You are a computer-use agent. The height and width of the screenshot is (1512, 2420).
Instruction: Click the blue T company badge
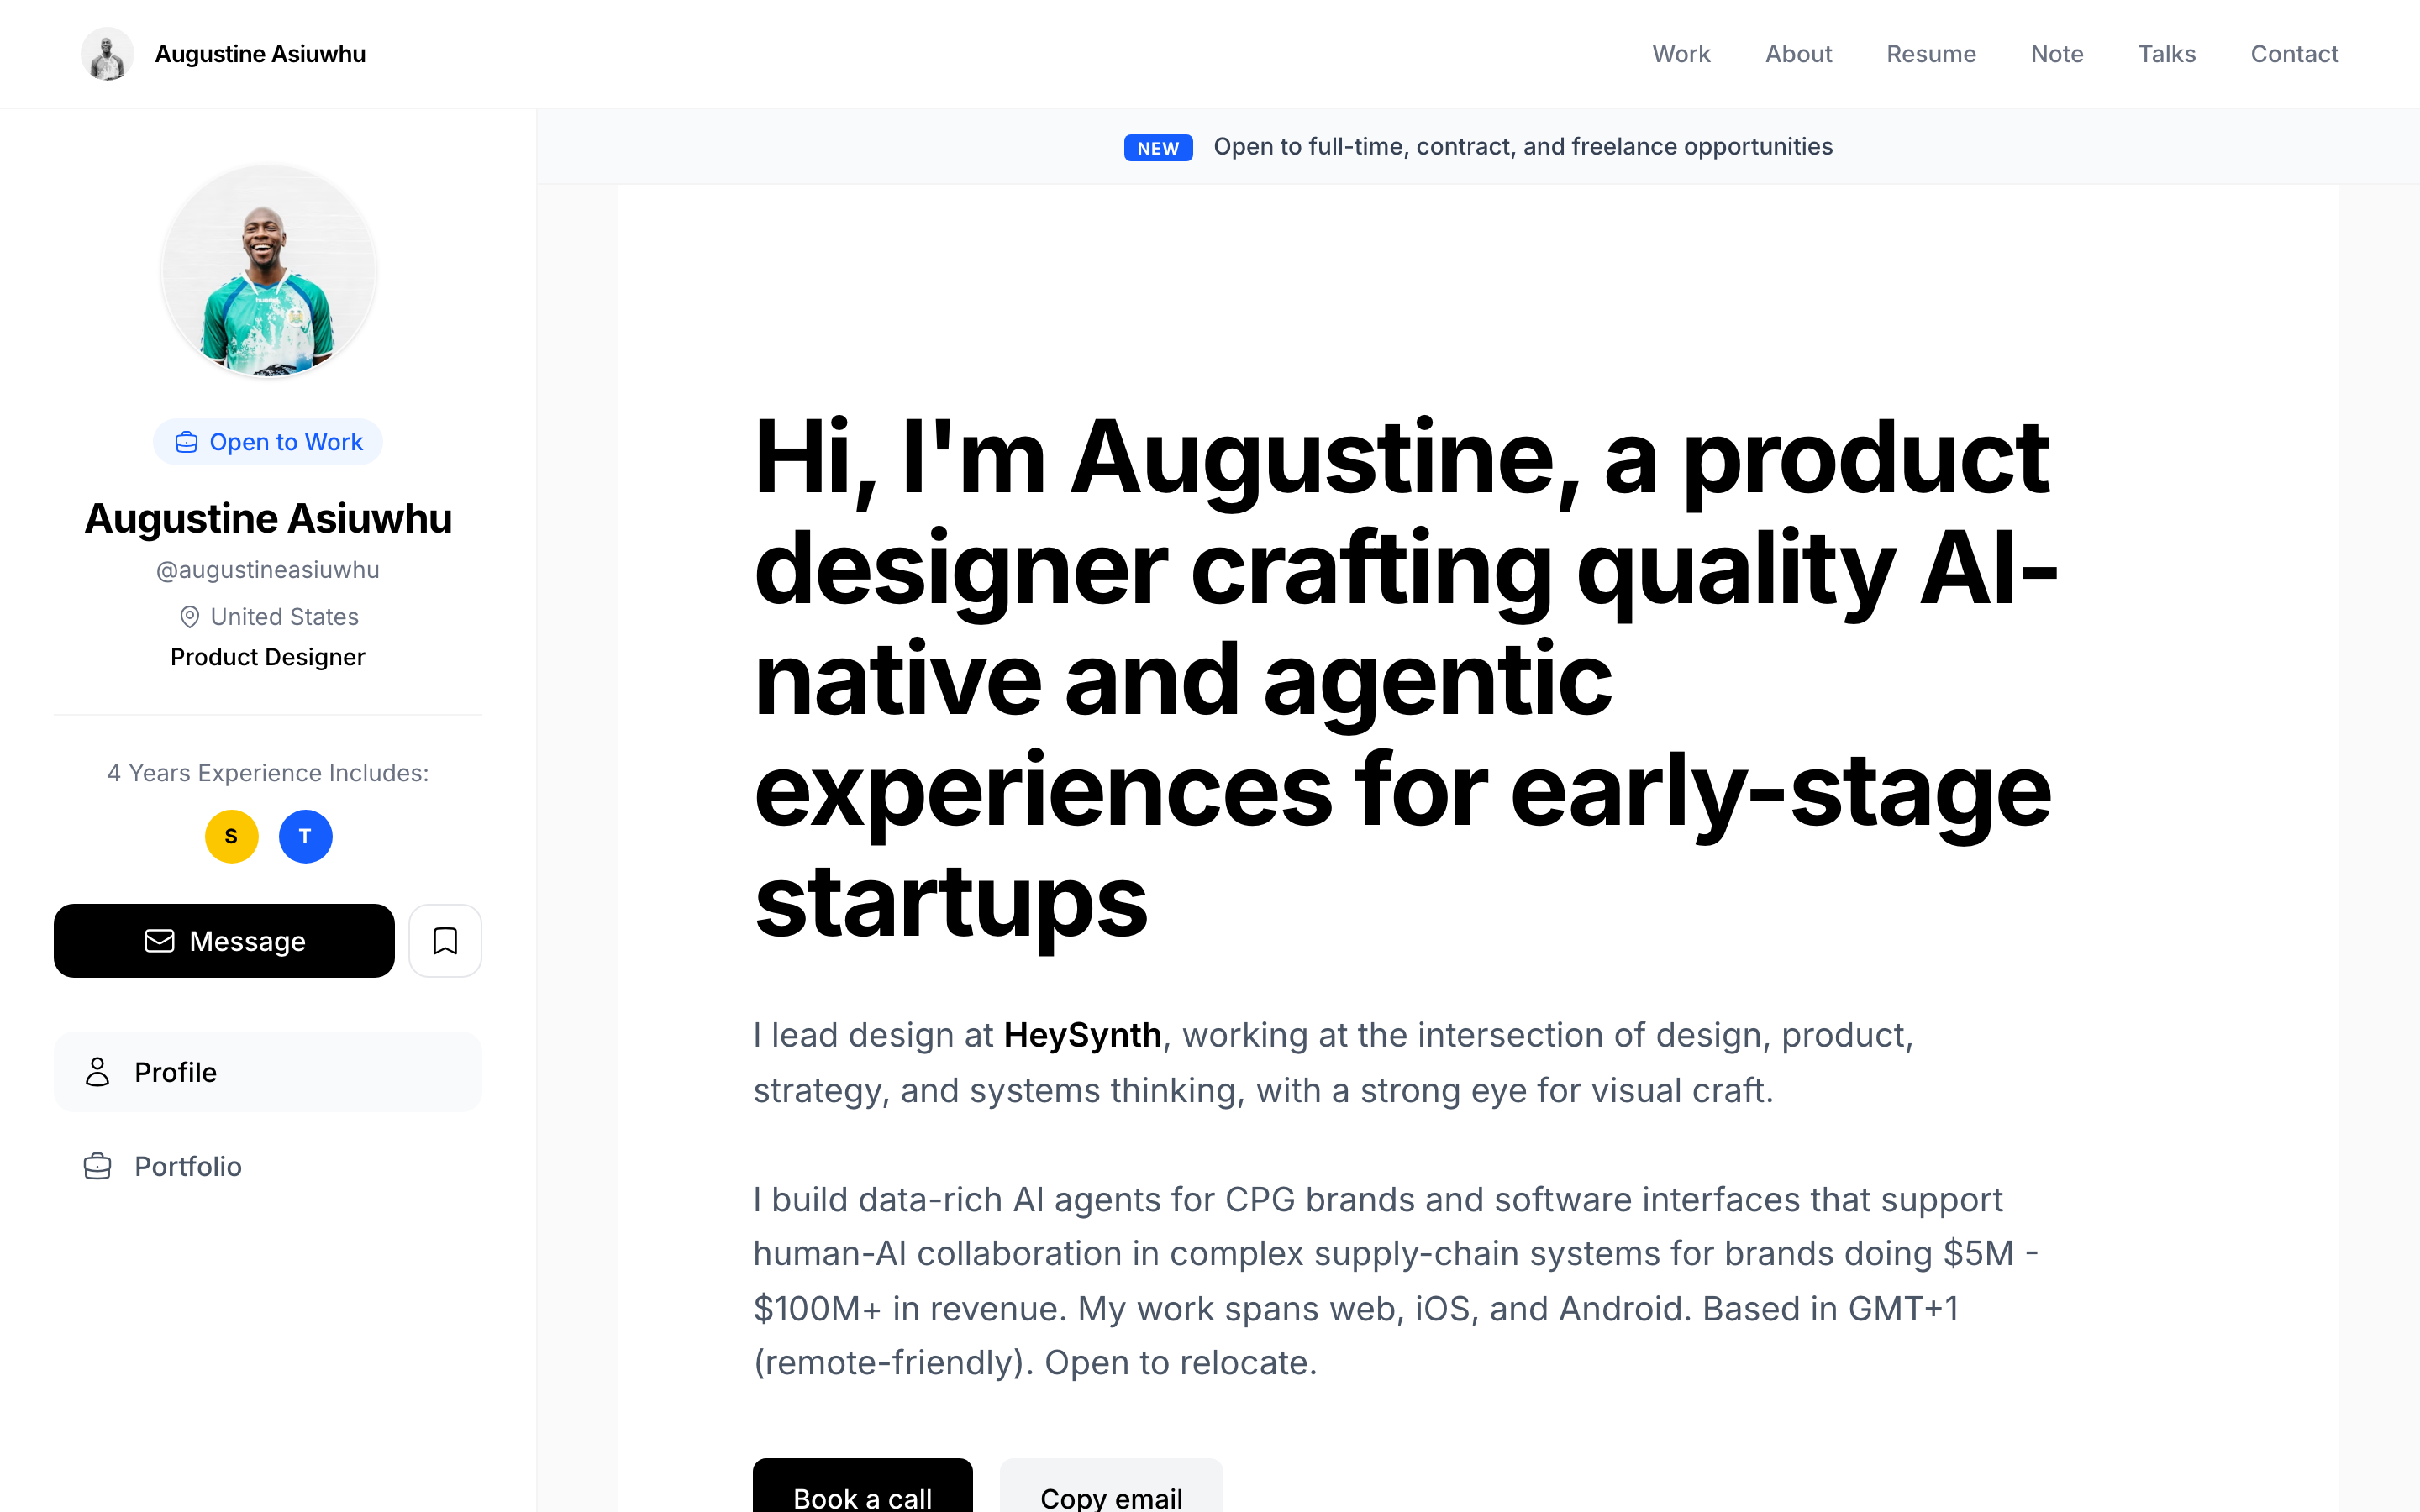coord(305,836)
